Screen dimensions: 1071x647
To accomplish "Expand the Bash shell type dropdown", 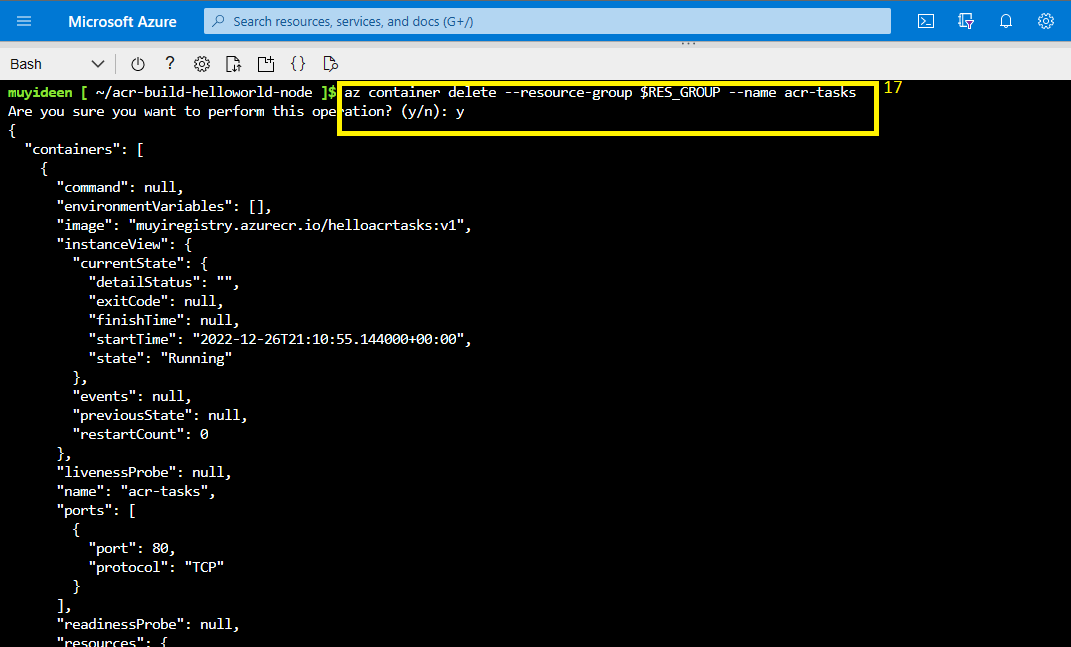I will [57, 64].
